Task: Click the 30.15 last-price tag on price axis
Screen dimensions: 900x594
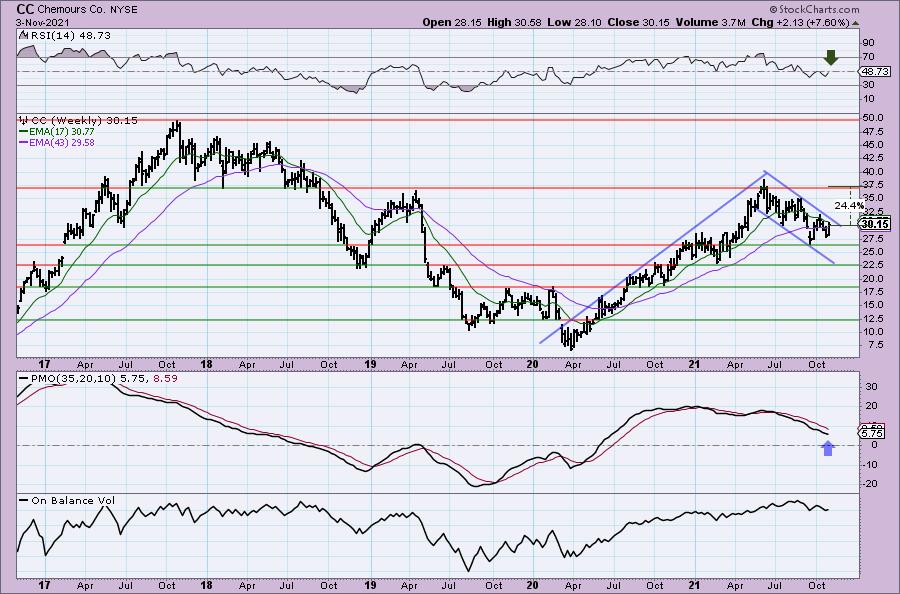Action: point(876,224)
